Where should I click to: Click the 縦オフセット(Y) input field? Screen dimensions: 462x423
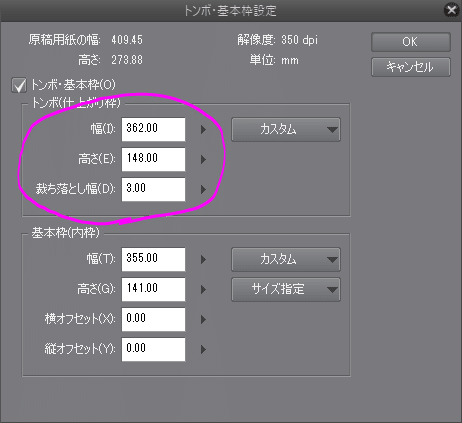coord(153,349)
